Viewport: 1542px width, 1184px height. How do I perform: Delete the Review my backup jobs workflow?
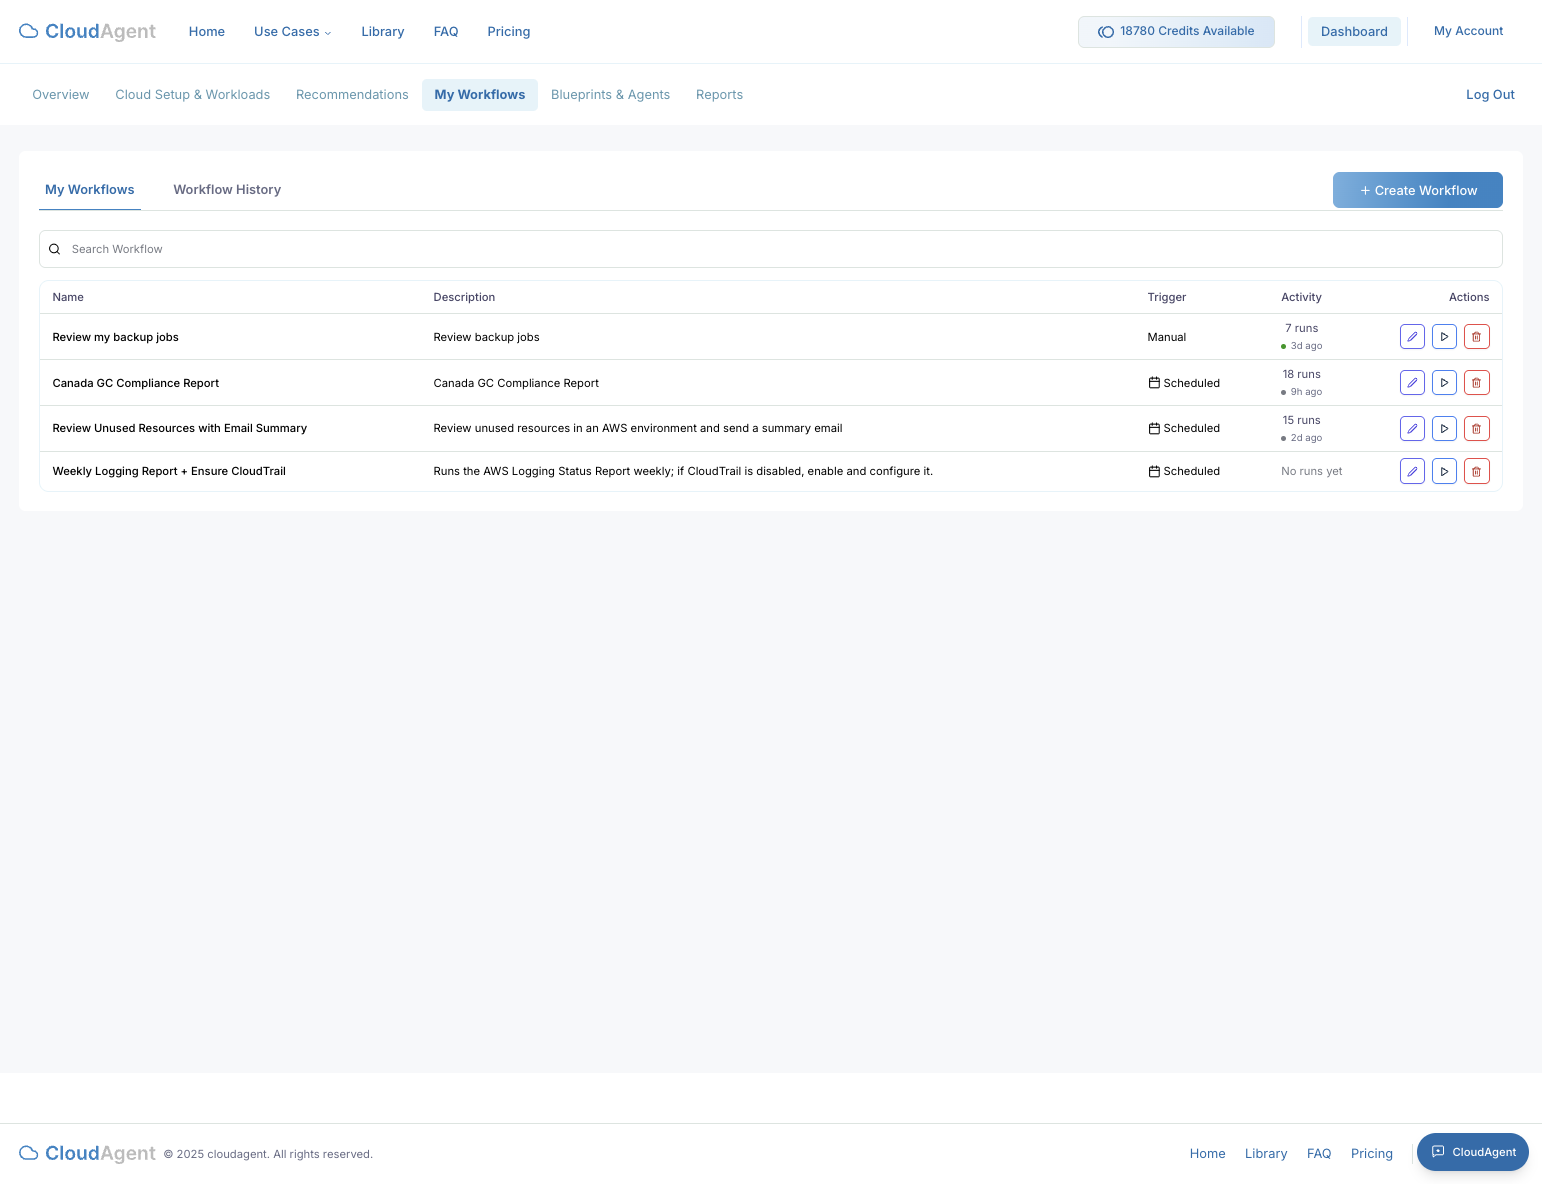click(1477, 336)
